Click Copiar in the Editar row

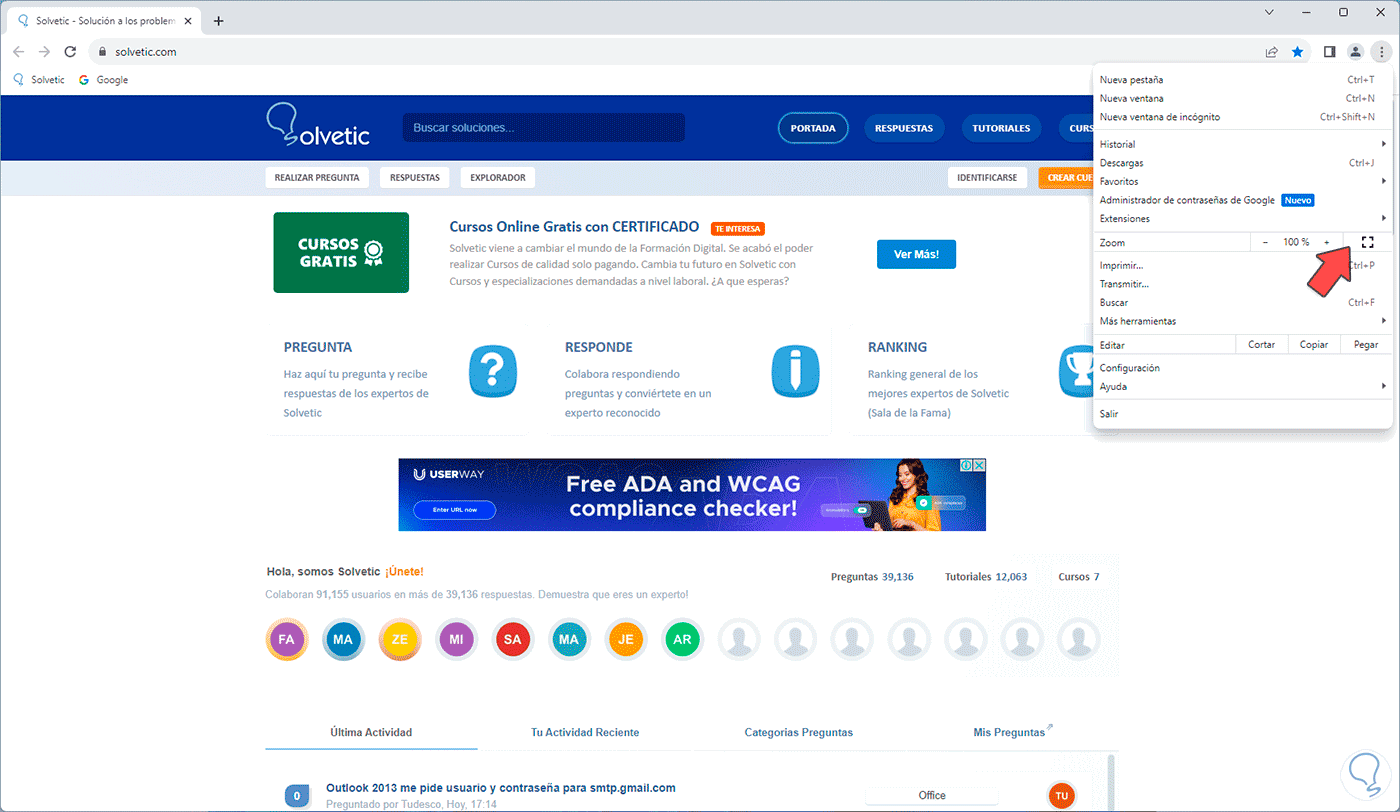tap(1314, 344)
